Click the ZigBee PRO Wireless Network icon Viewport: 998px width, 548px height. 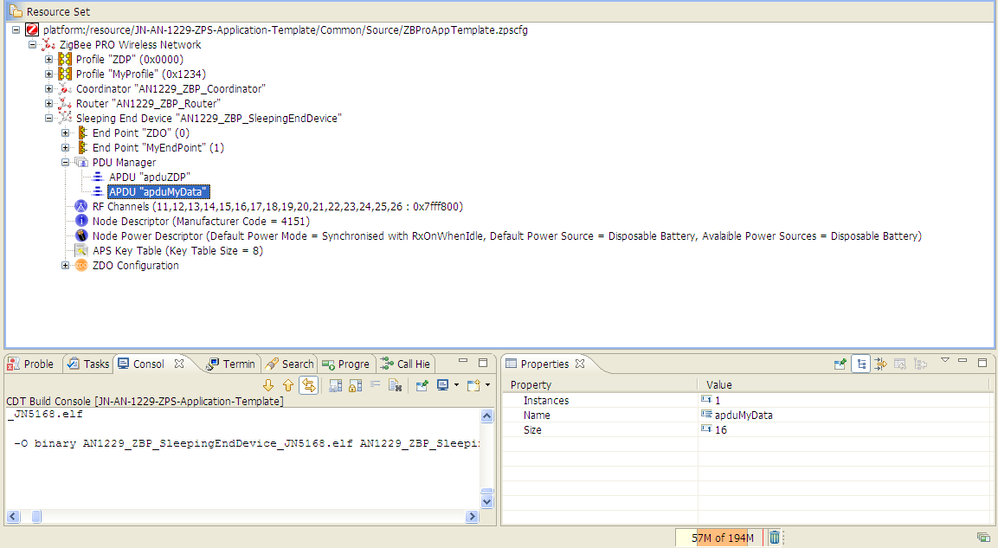48,45
